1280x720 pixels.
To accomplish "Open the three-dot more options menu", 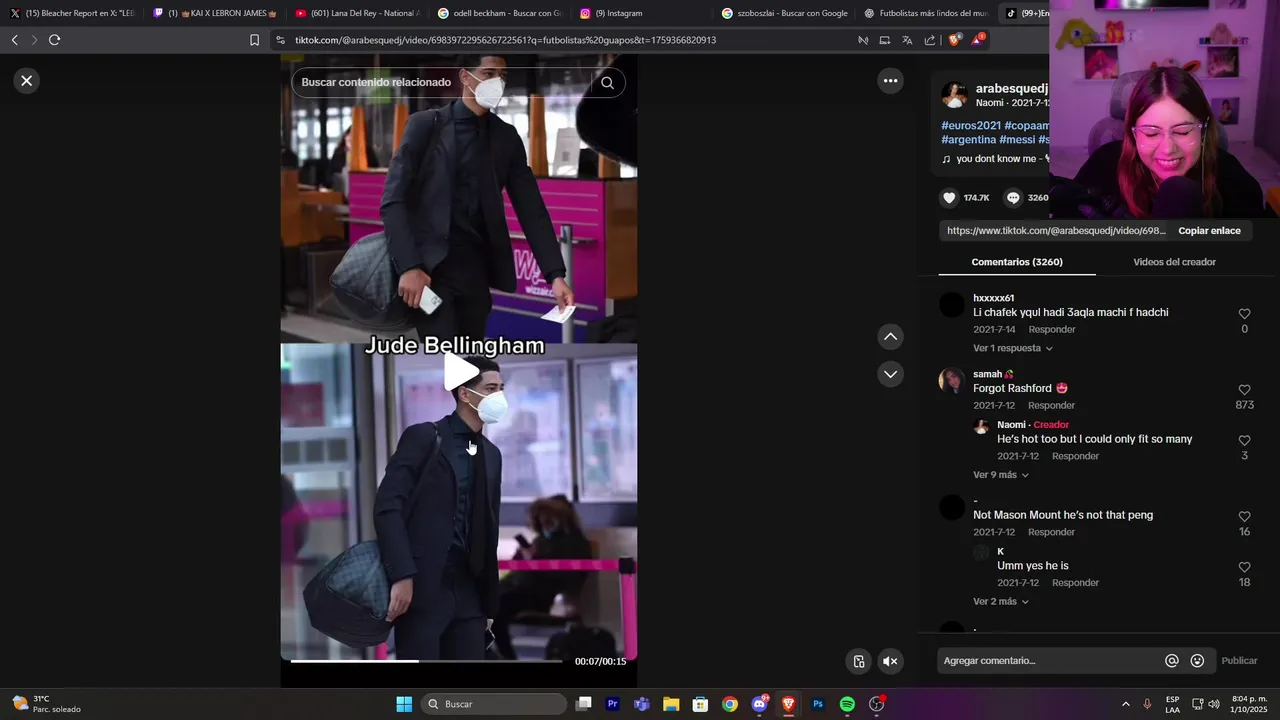I will 890,81.
